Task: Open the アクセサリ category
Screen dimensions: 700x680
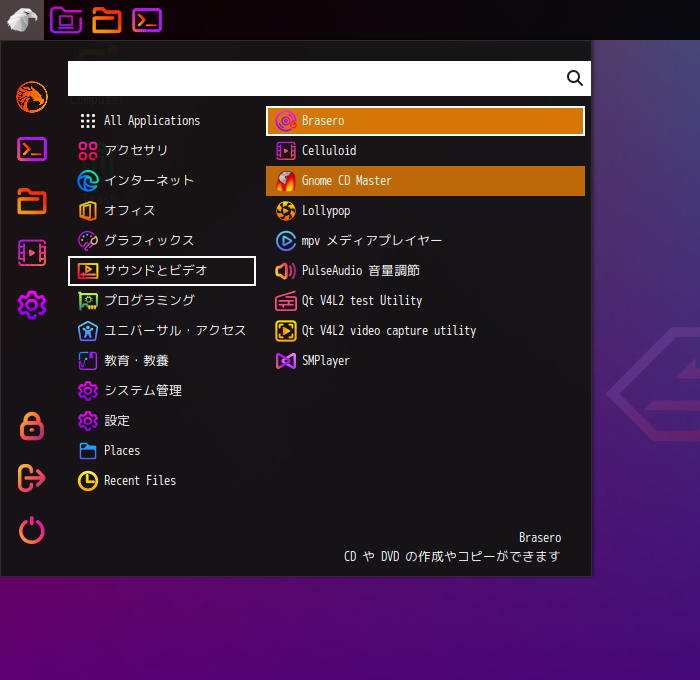Action: (x=162, y=150)
